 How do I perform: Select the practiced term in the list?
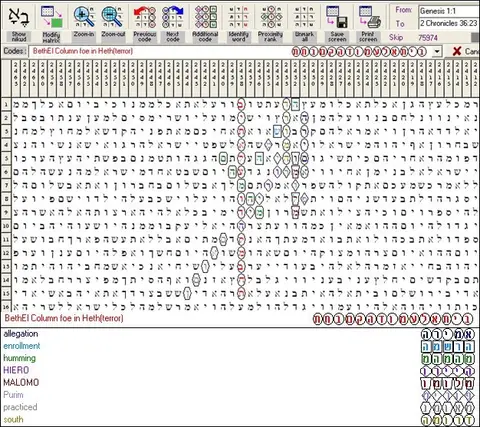(x=20, y=407)
